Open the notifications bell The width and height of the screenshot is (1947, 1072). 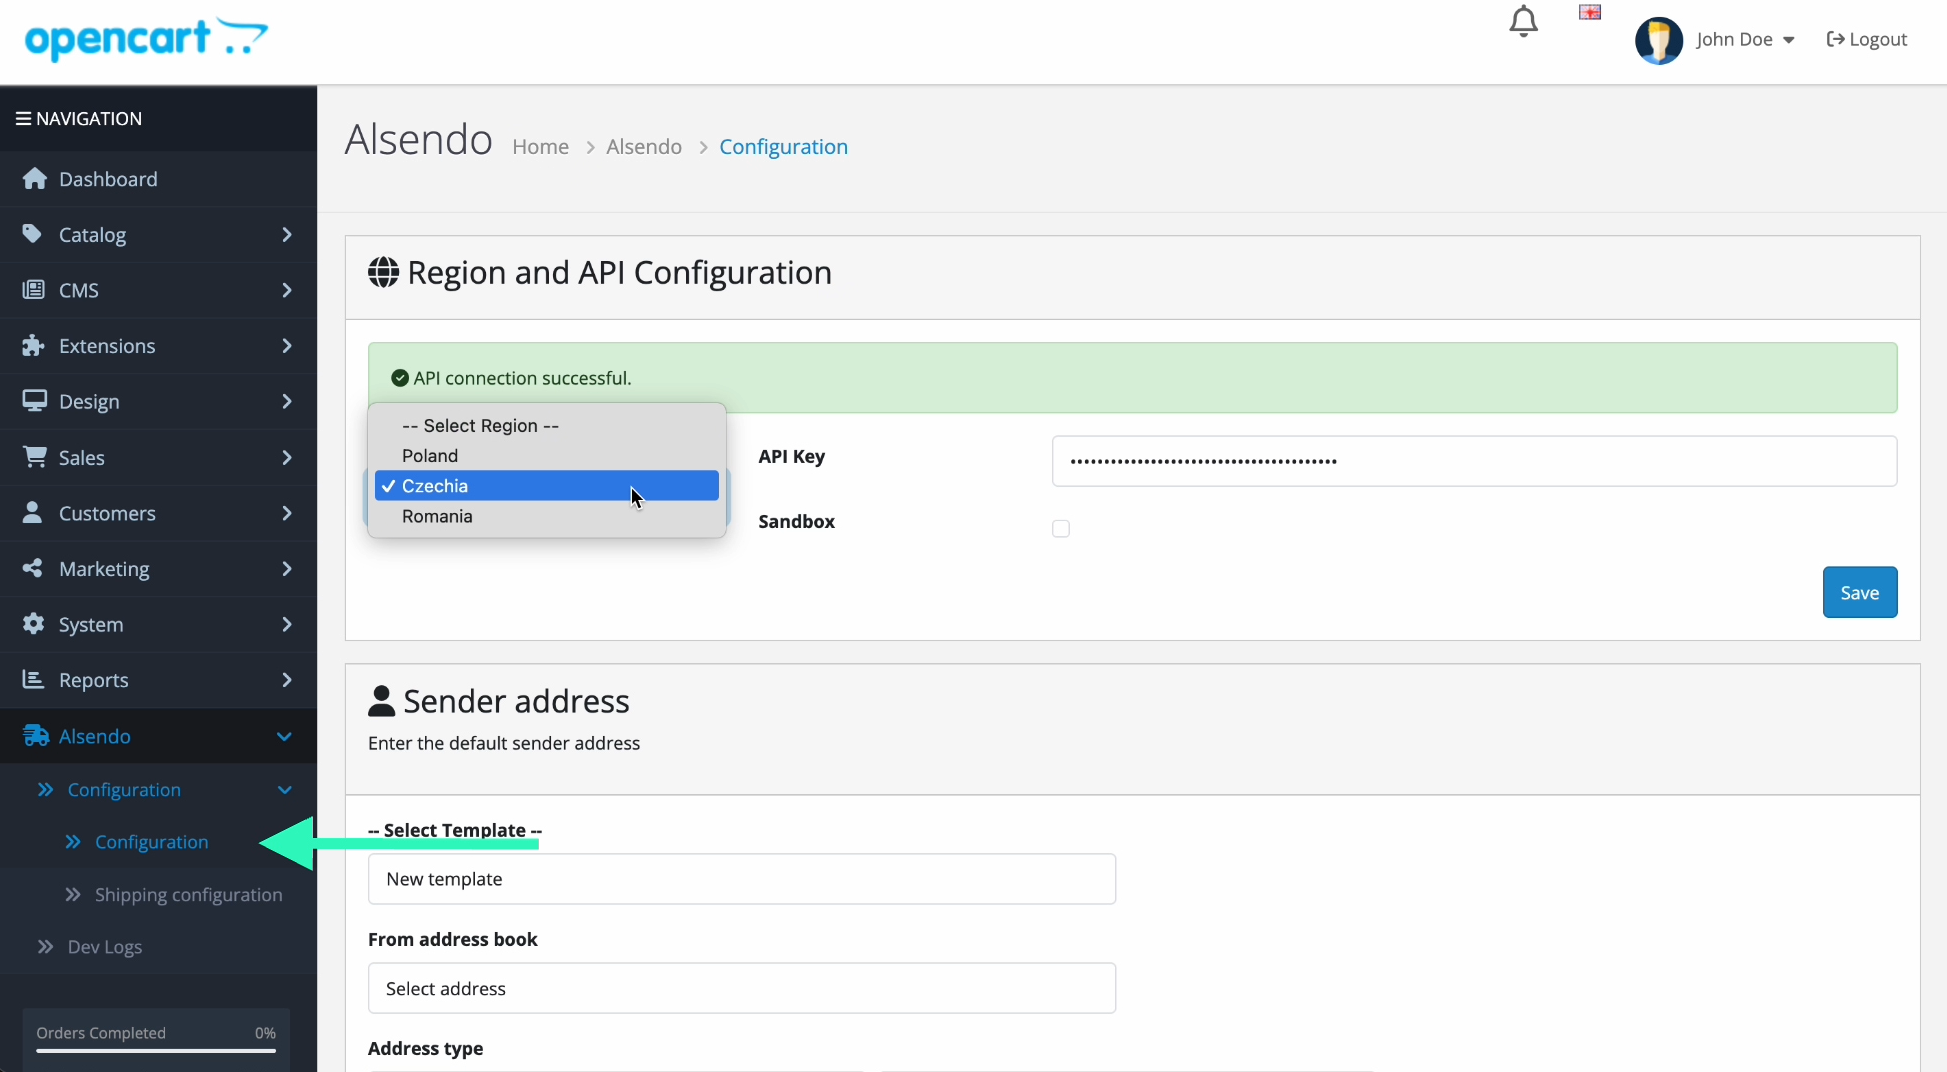[x=1523, y=22]
